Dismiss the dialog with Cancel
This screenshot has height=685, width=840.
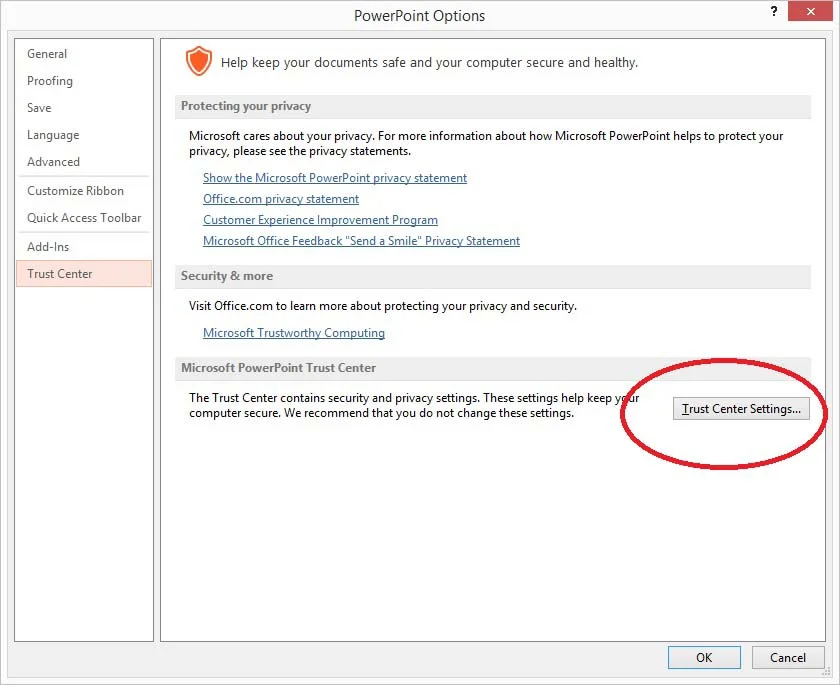tap(788, 657)
